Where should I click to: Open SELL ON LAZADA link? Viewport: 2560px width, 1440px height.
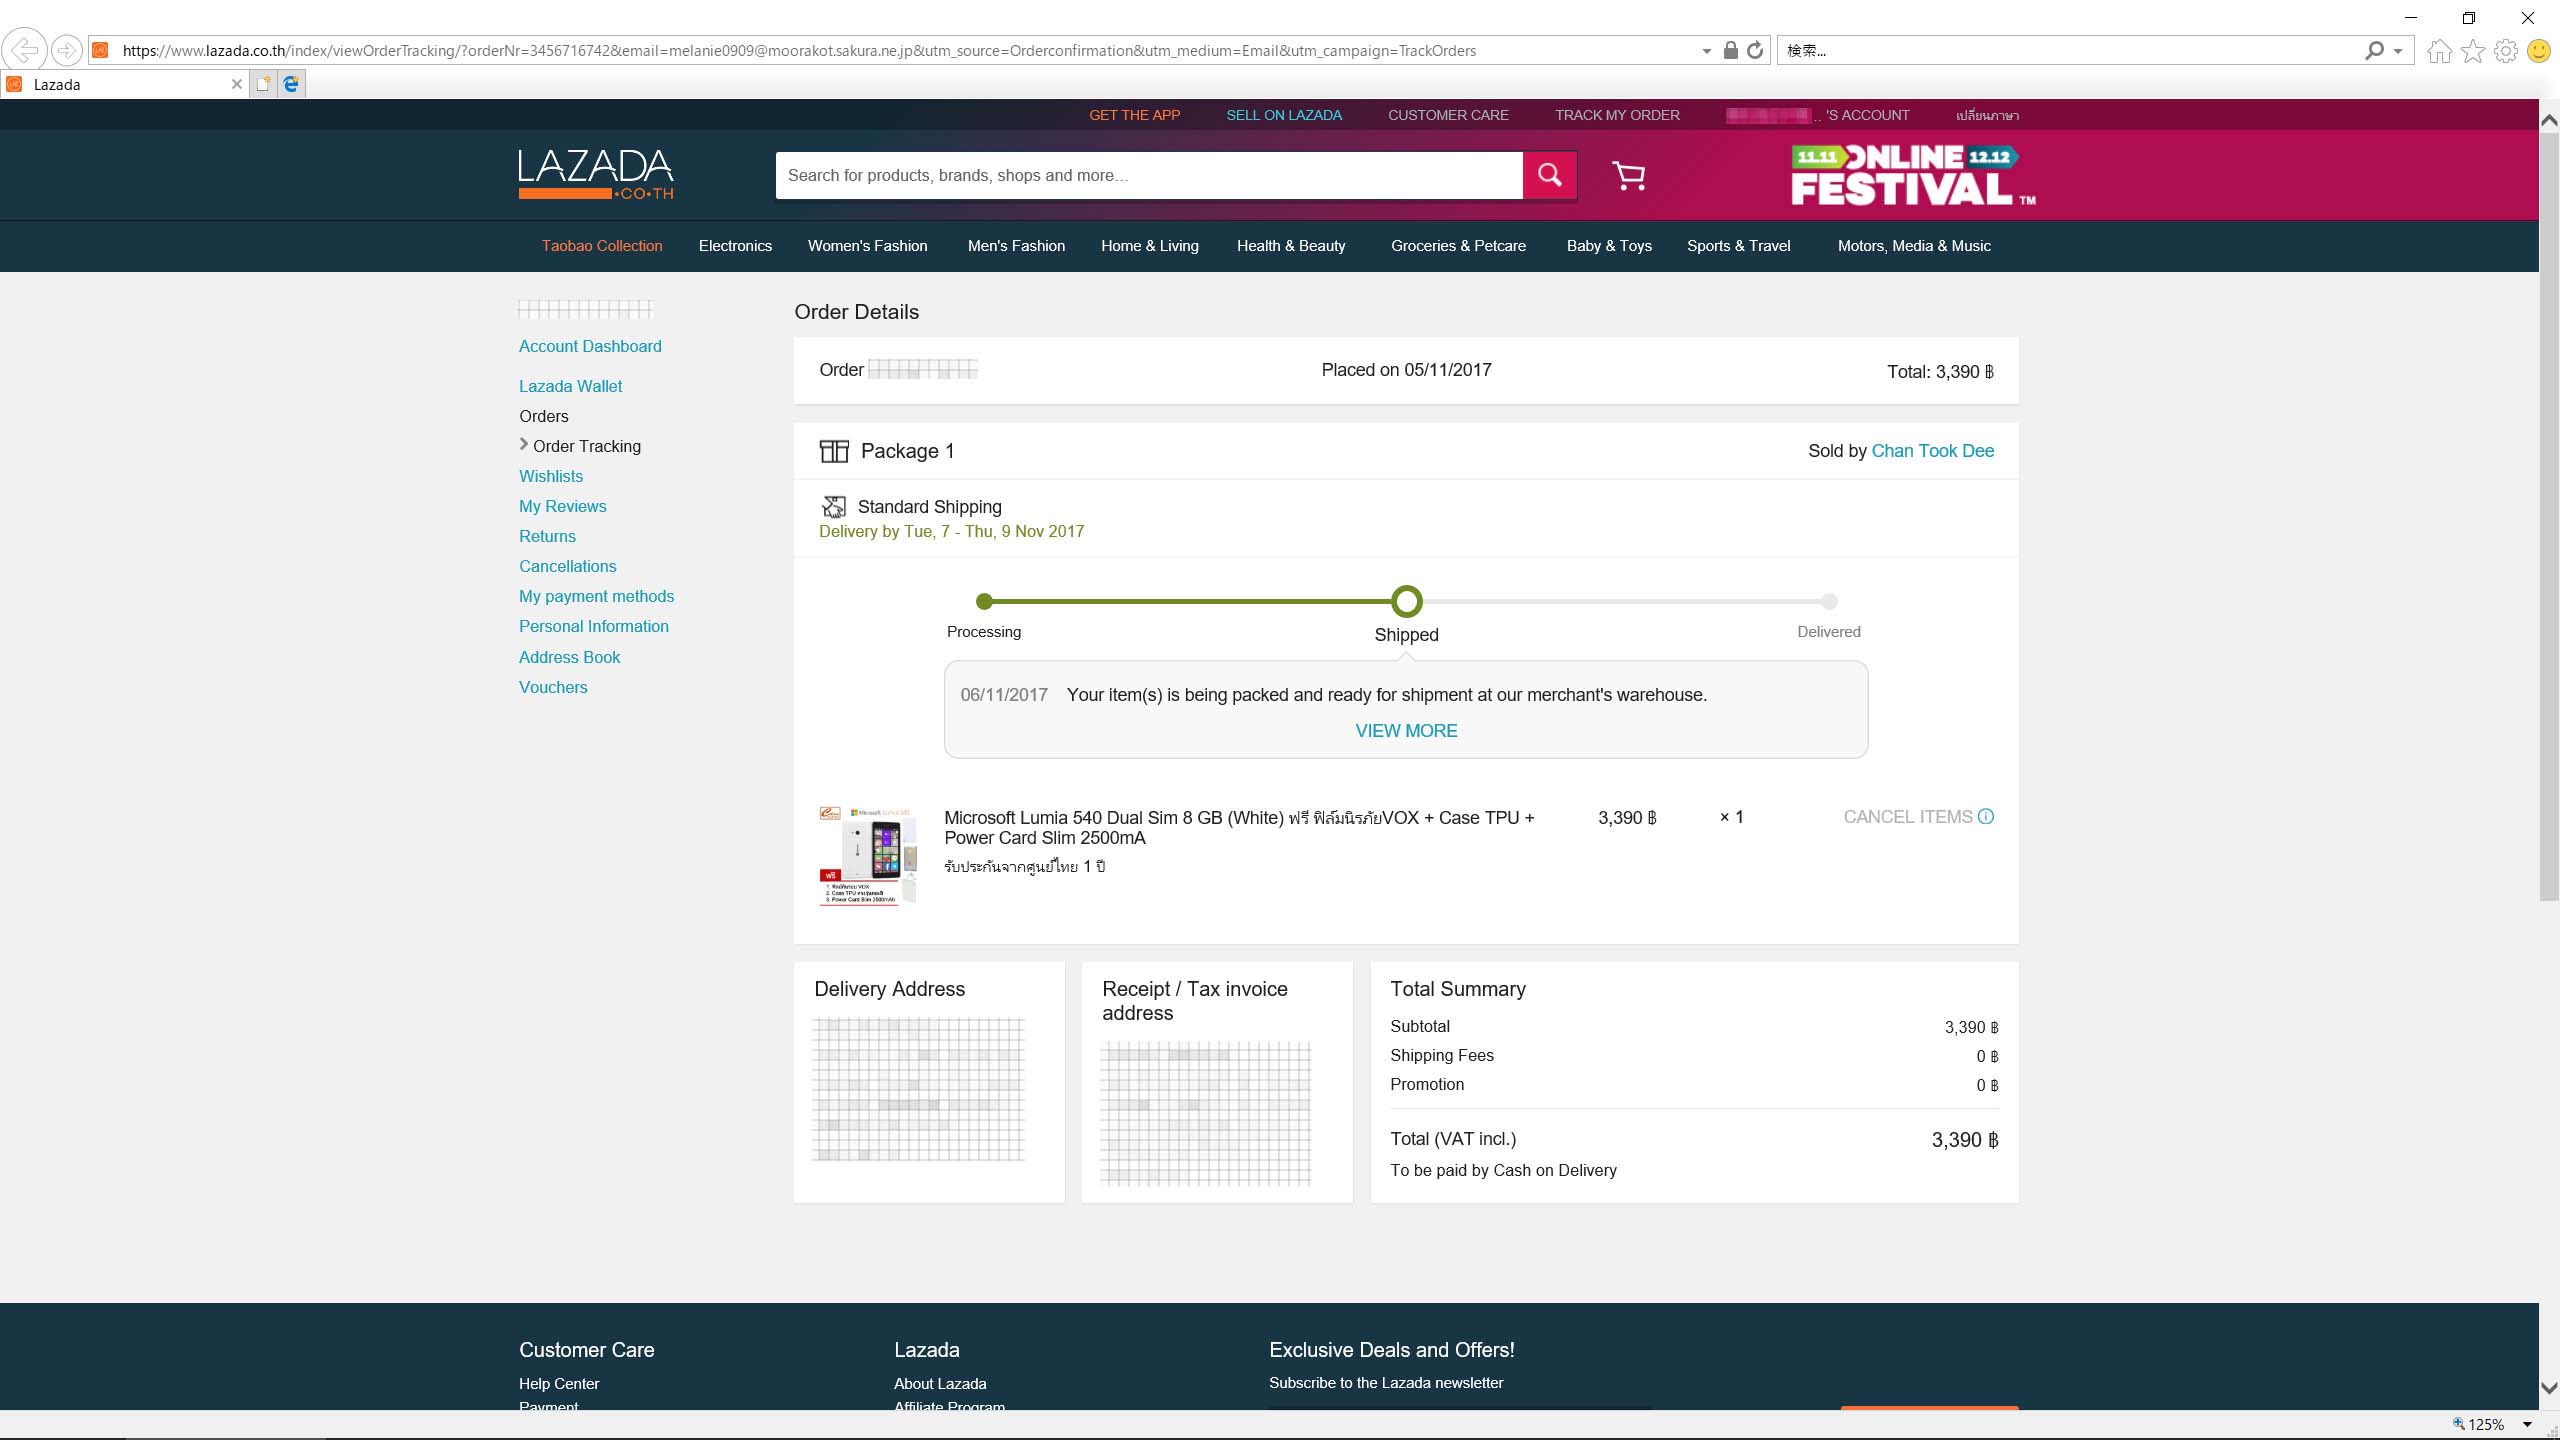1284,115
